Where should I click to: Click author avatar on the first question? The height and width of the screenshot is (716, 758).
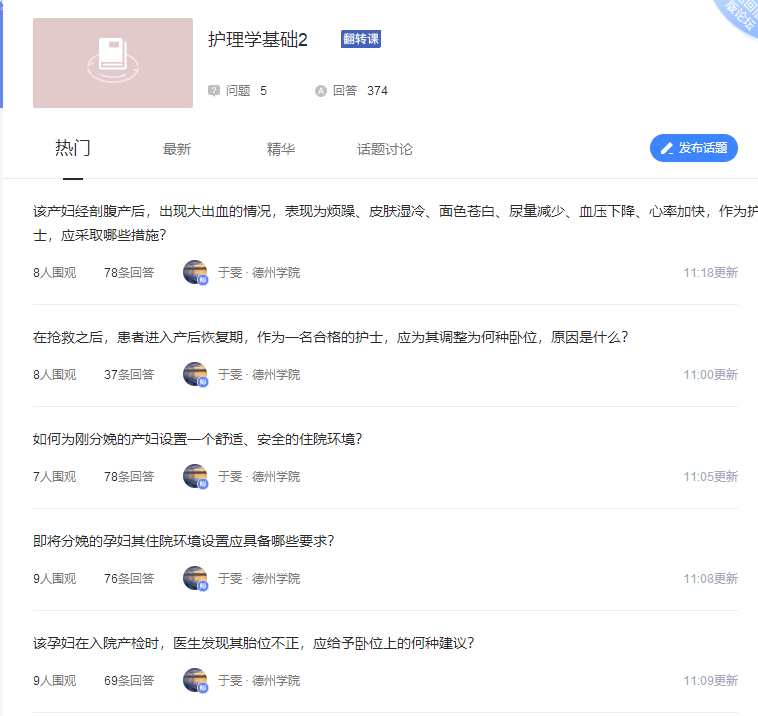pyautogui.click(x=195, y=272)
